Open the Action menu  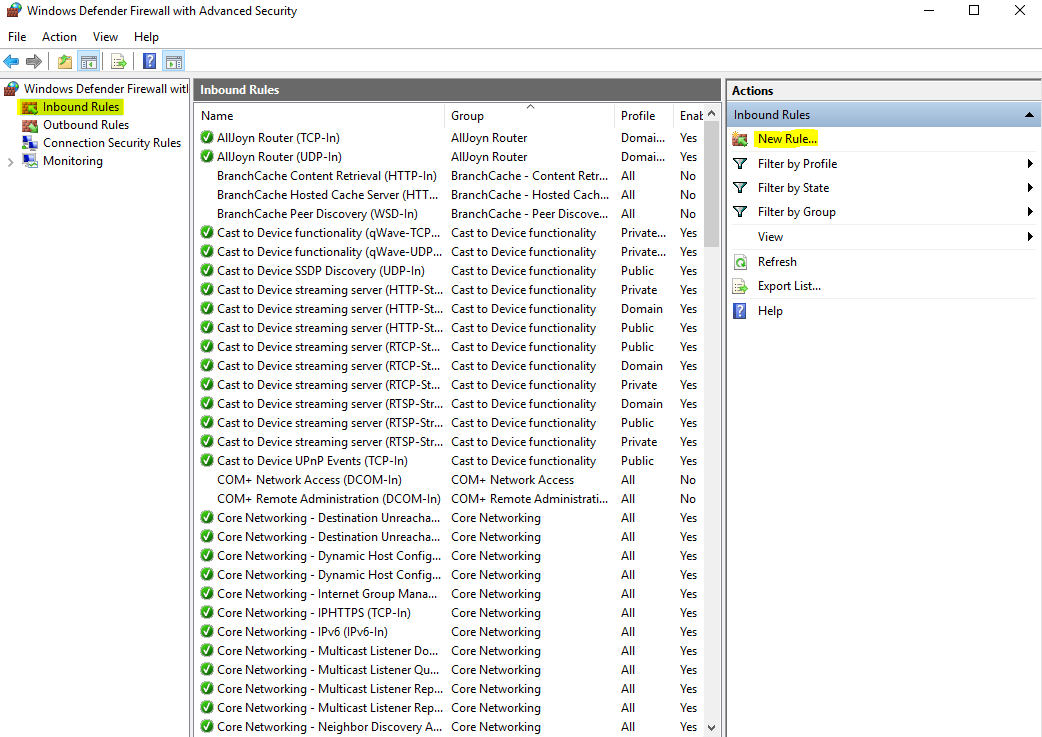[x=59, y=37]
